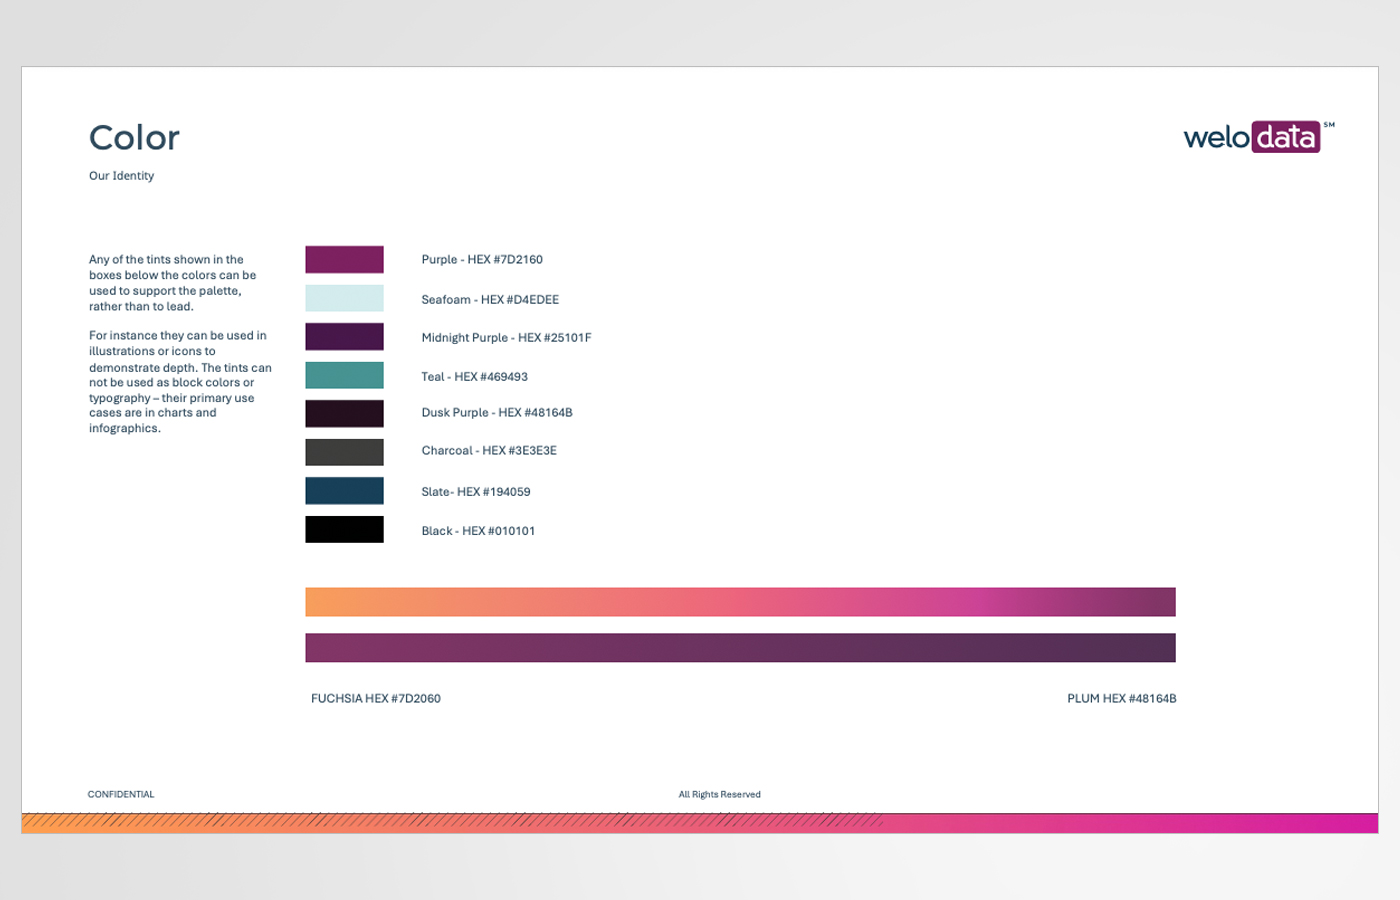This screenshot has width=1400, height=900.
Task: Click the Teal color swatch
Action: [x=344, y=375]
